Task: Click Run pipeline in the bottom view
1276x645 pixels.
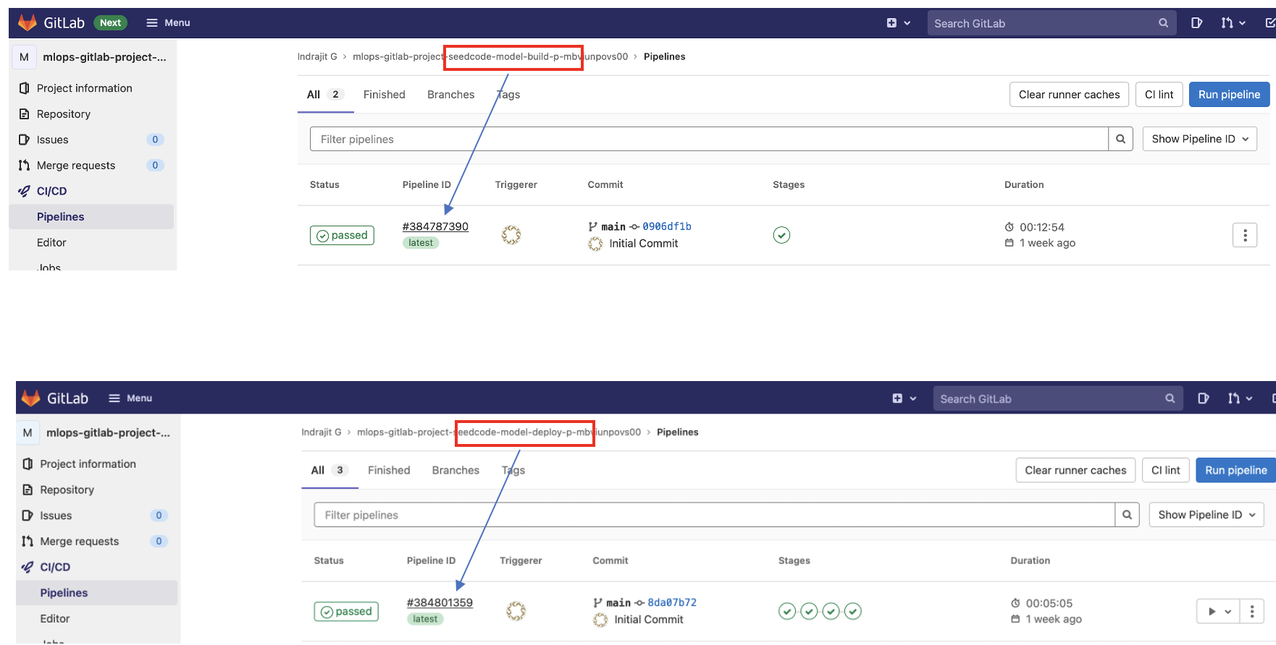Action: [x=1236, y=470]
